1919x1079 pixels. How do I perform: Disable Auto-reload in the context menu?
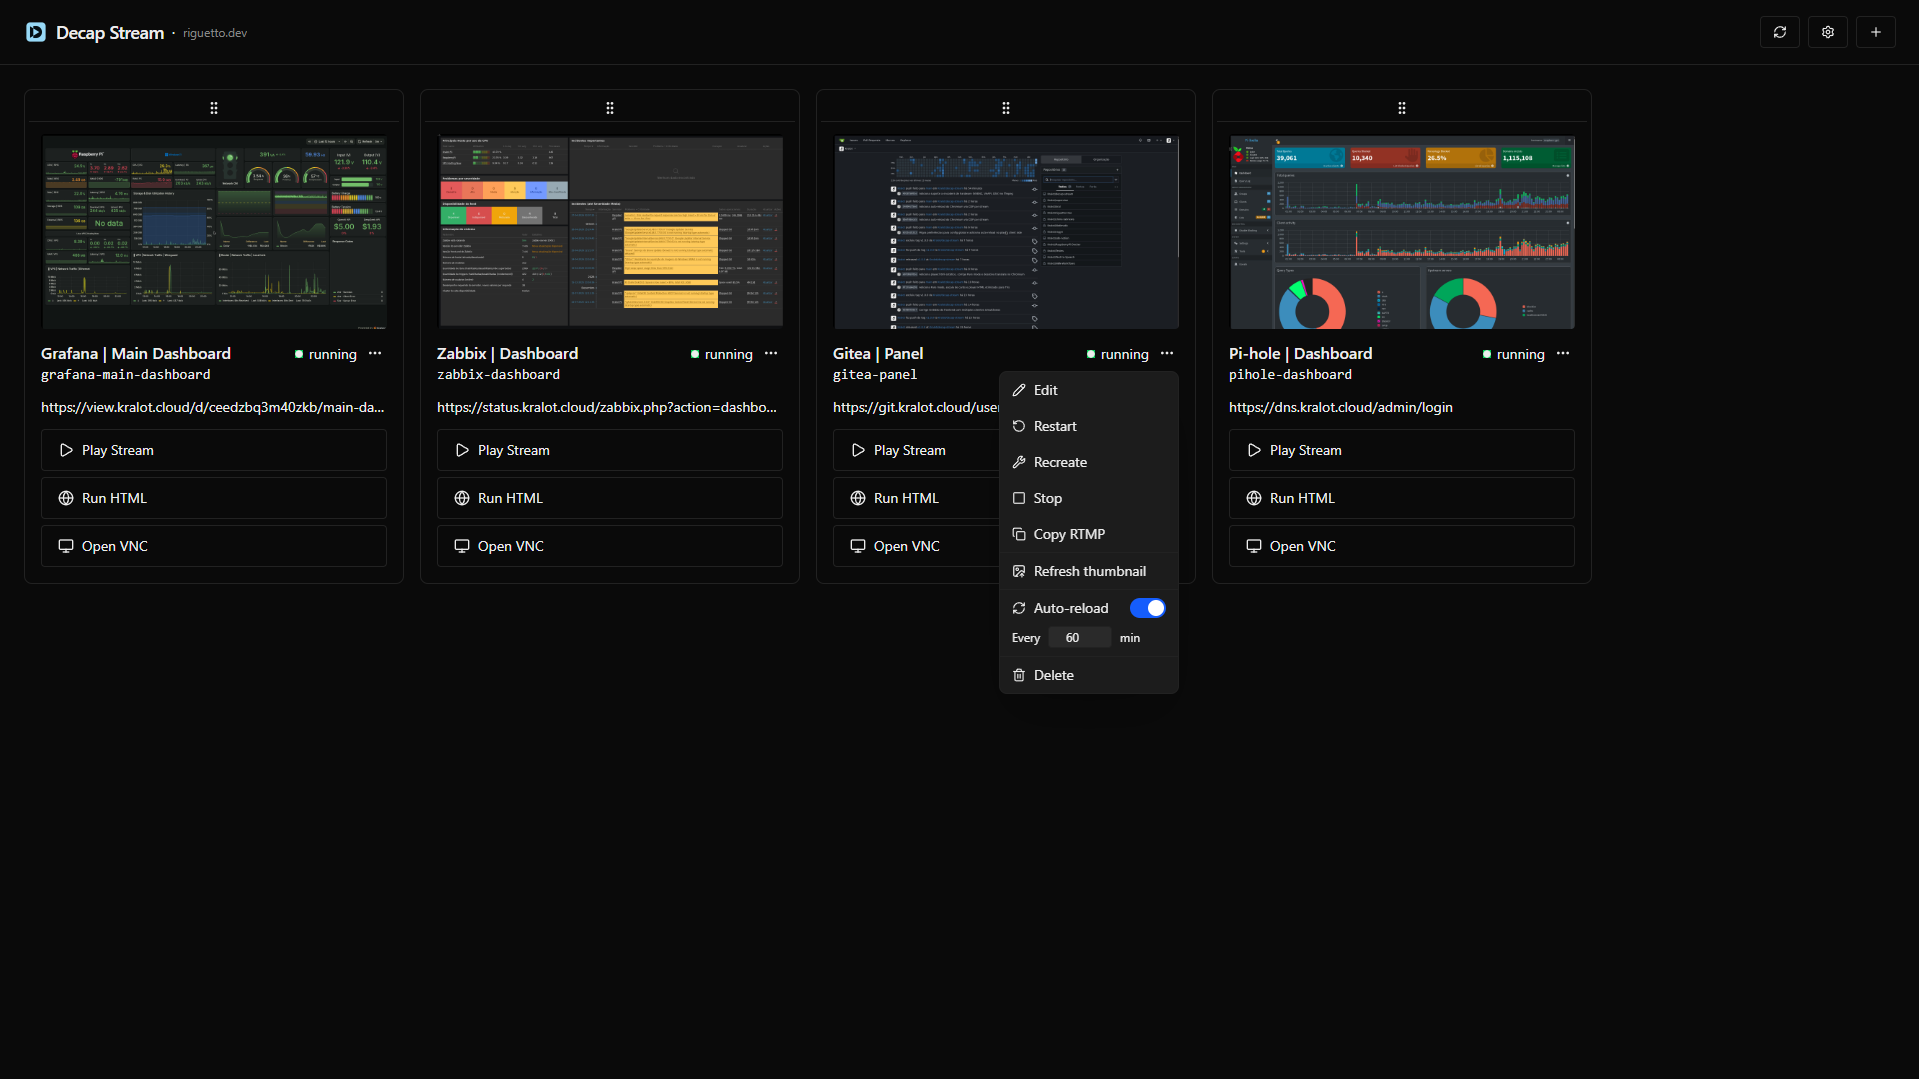click(x=1147, y=607)
